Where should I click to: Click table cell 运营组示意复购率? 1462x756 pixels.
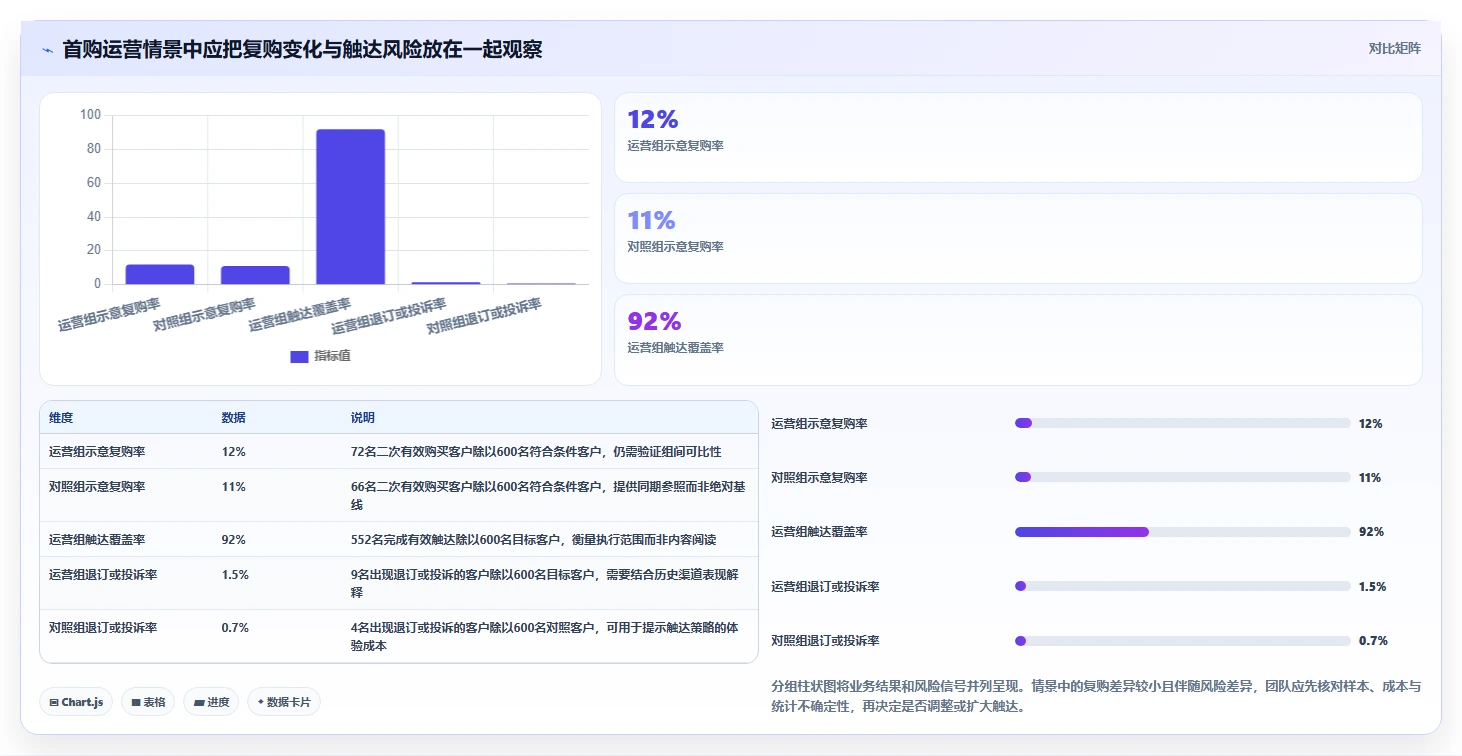click(97, 452)
